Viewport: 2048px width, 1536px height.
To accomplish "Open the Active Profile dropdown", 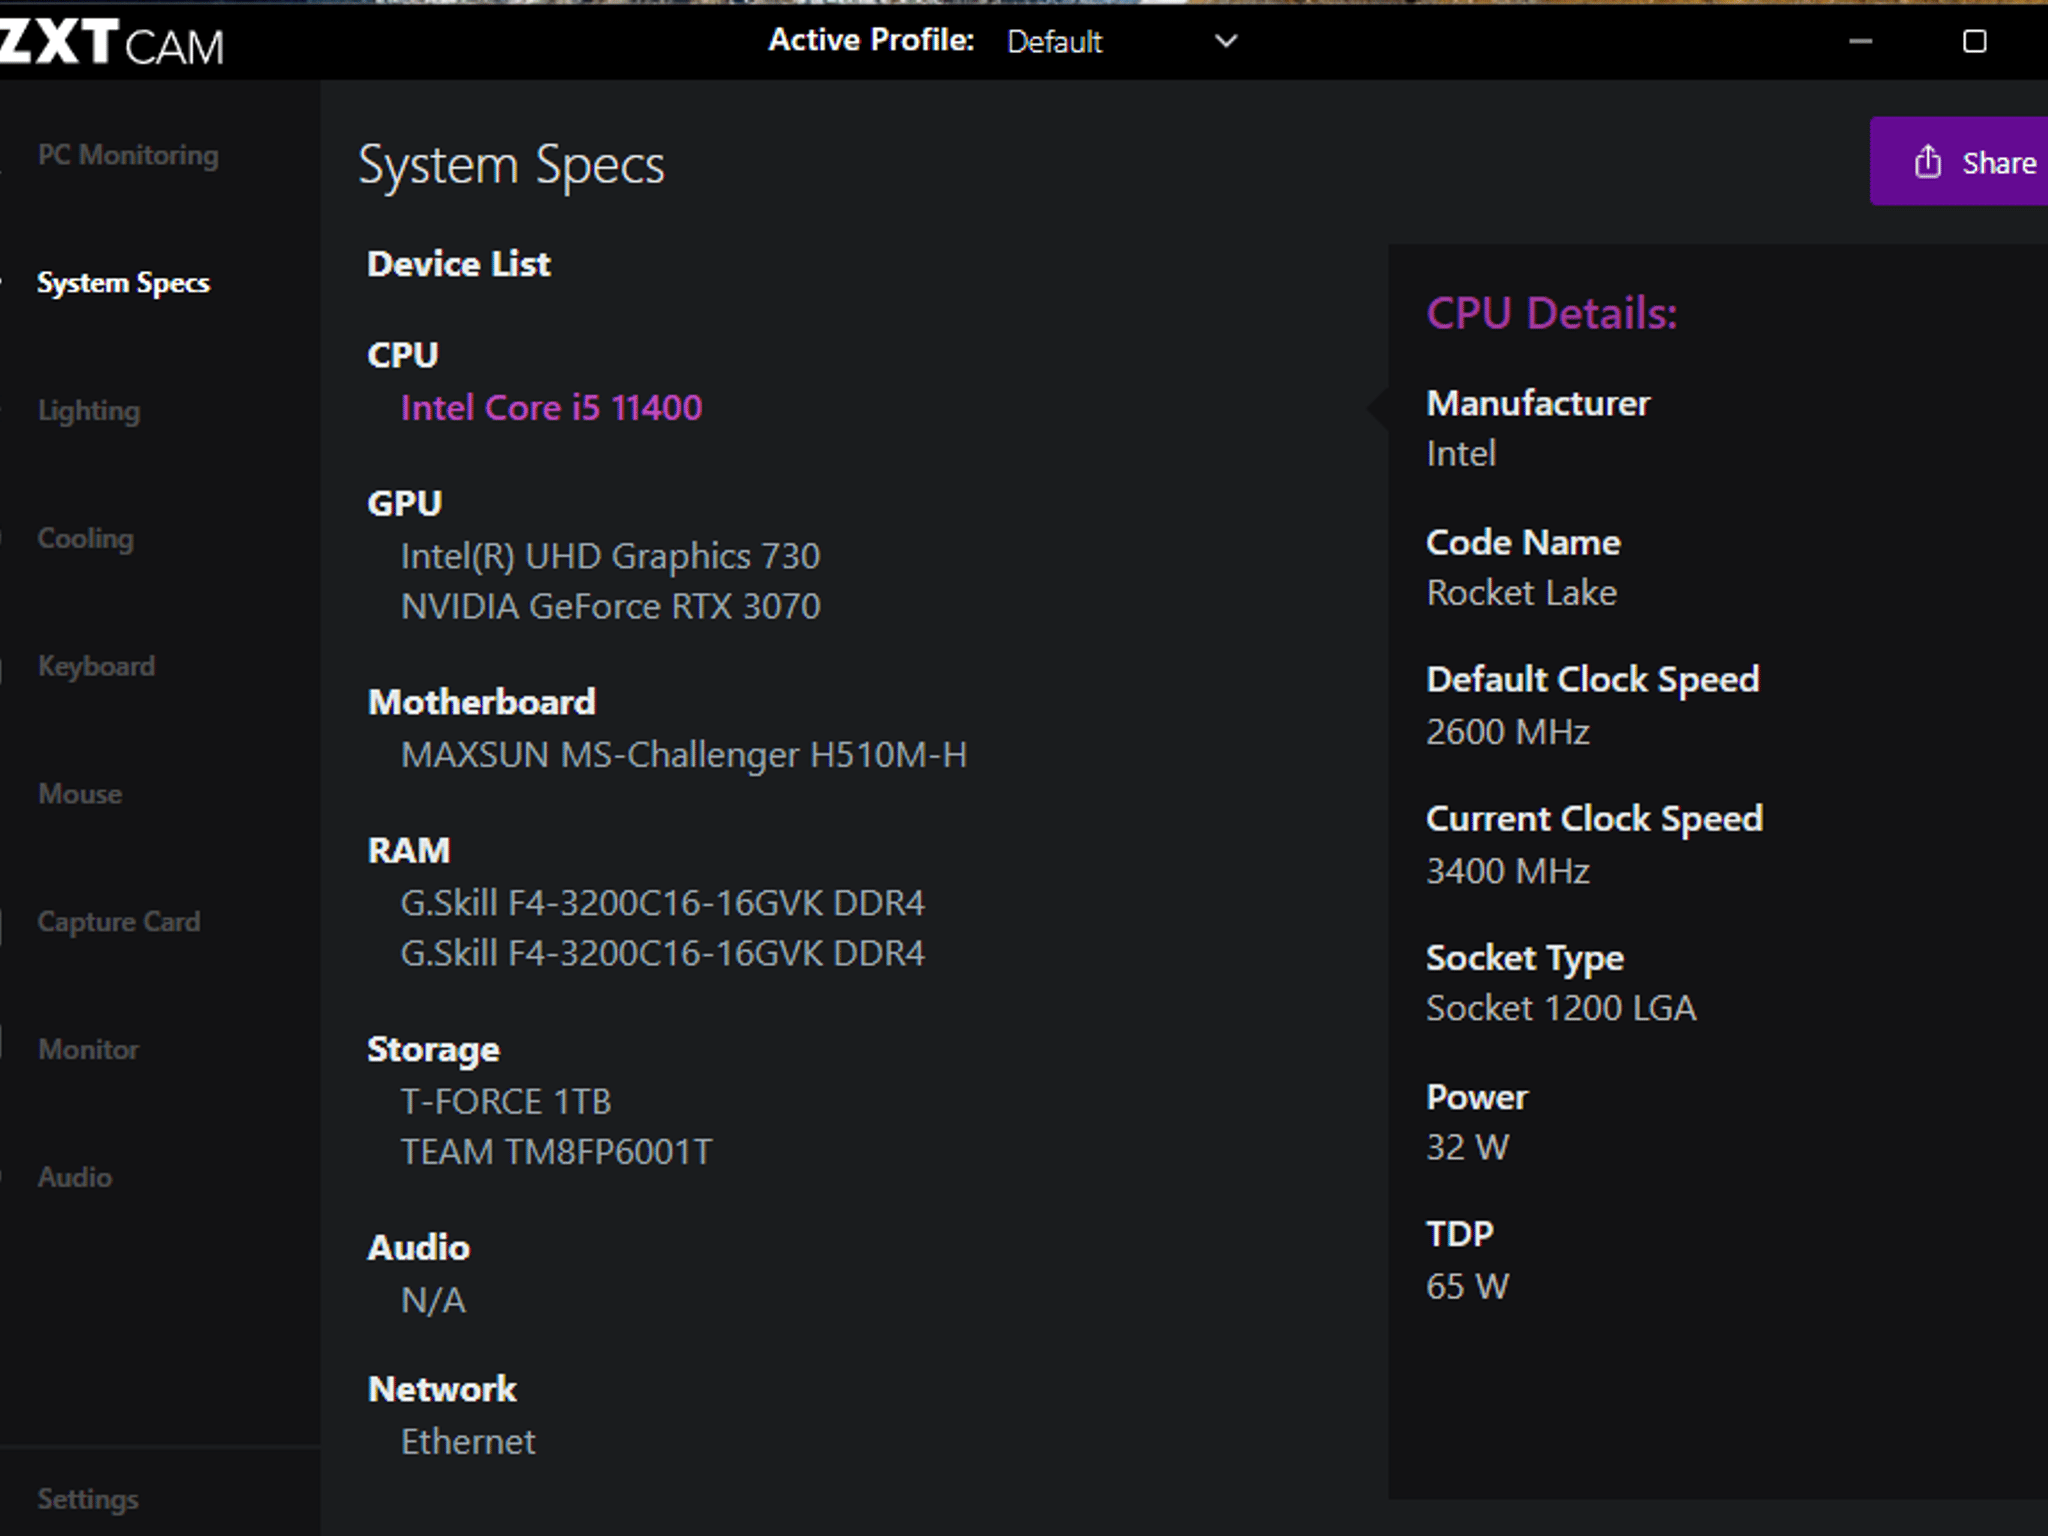I will [1122, 41].
